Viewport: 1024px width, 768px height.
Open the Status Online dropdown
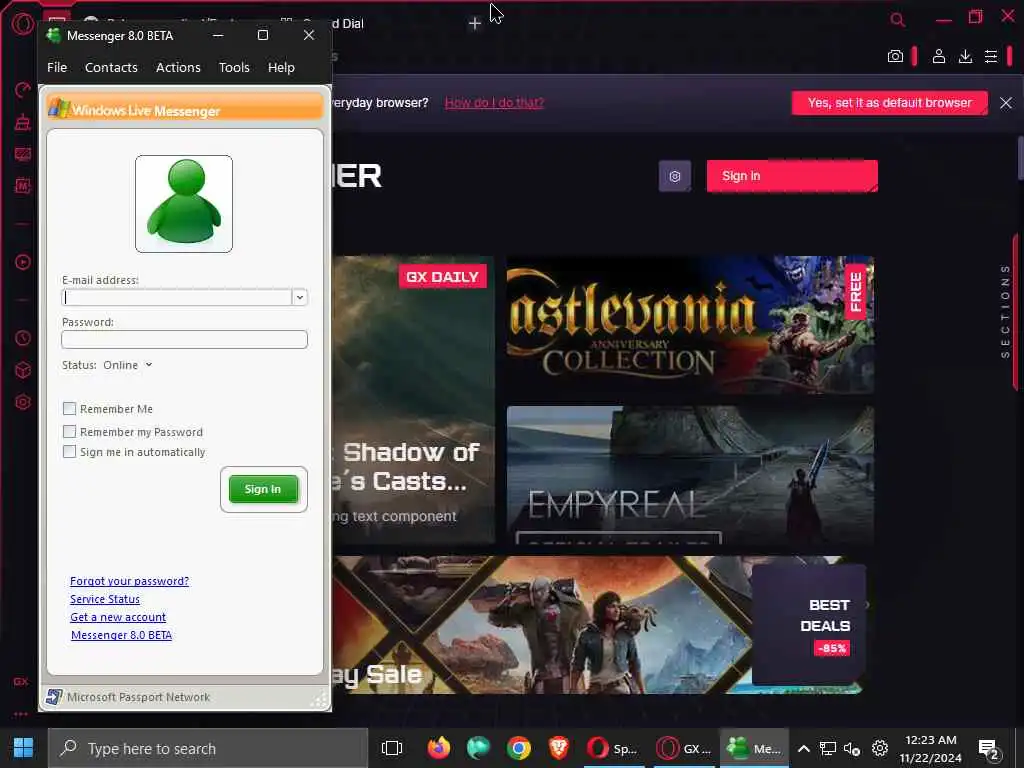(x=127, y=365)
